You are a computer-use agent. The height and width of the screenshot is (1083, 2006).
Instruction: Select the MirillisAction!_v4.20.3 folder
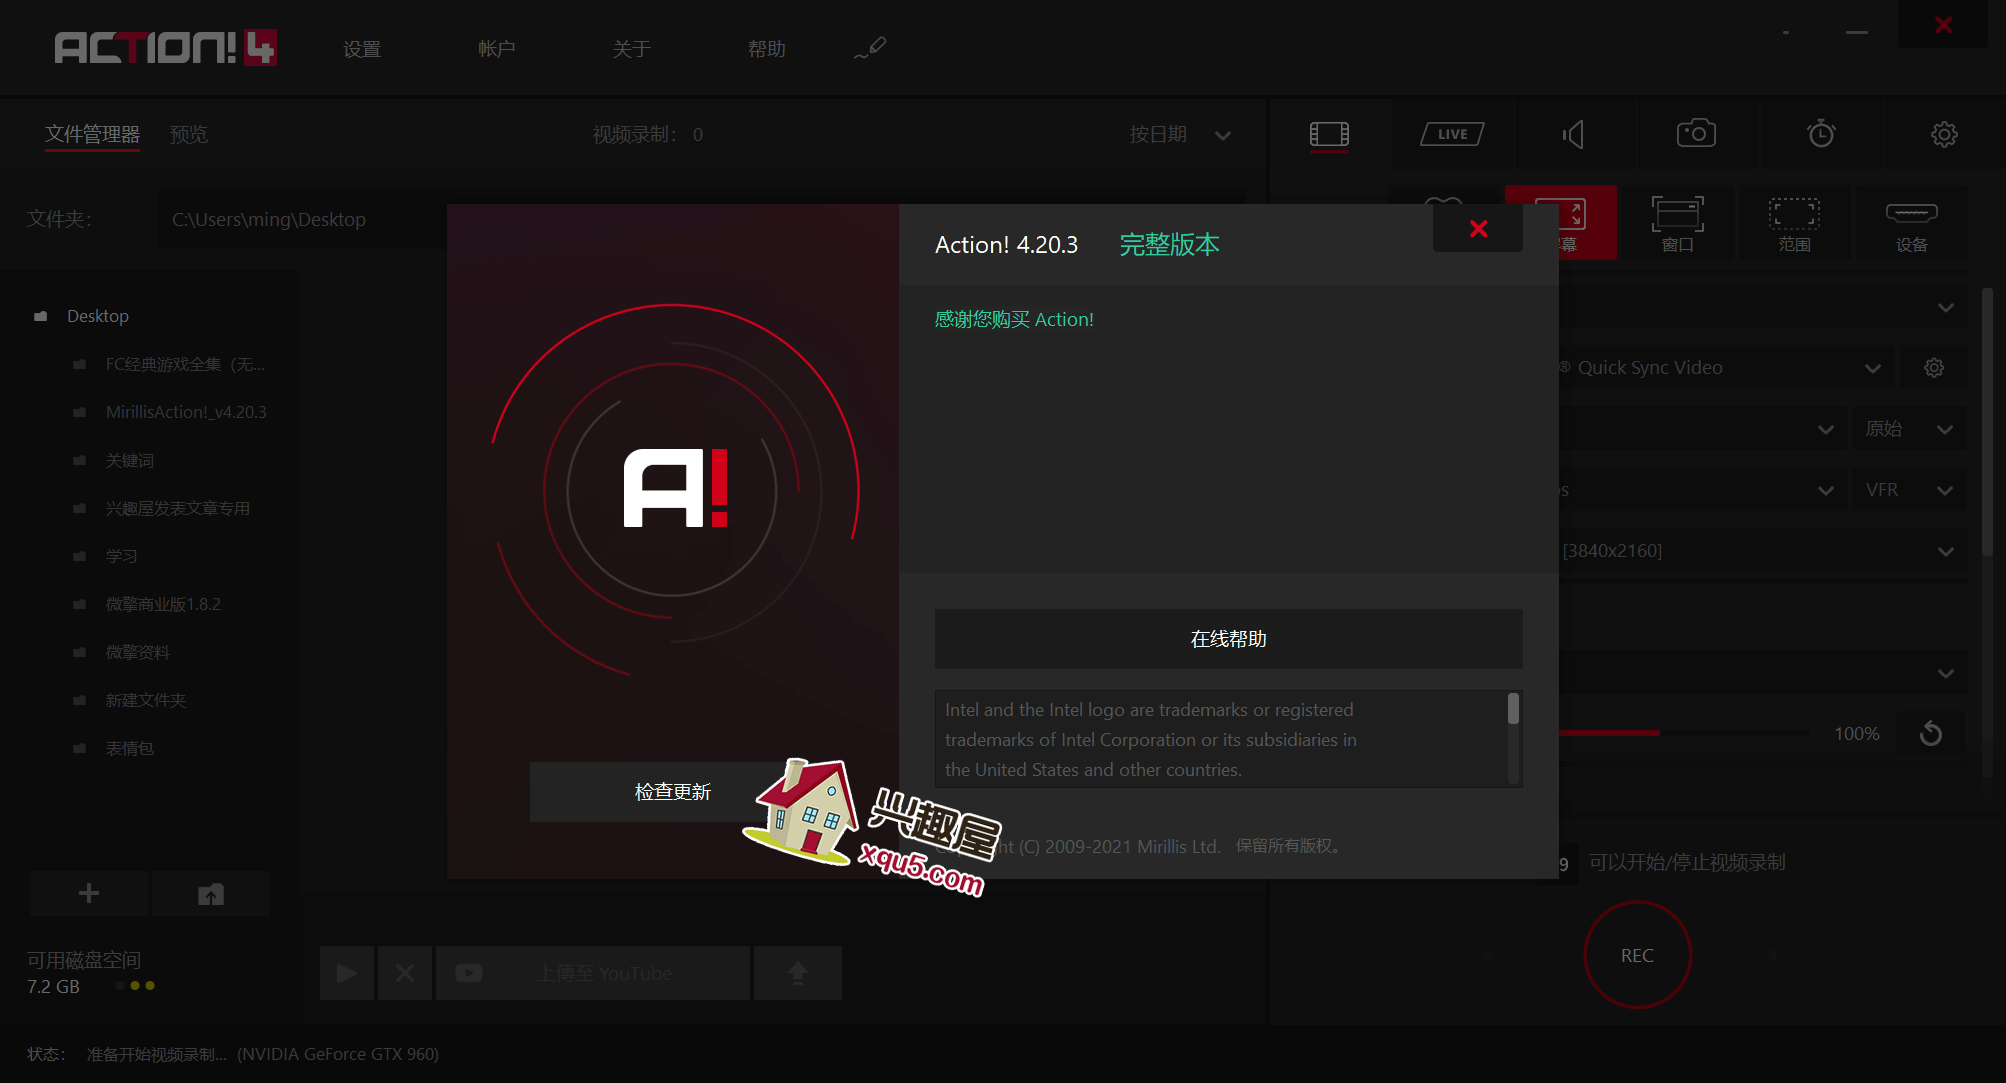[x=186, y=412]
